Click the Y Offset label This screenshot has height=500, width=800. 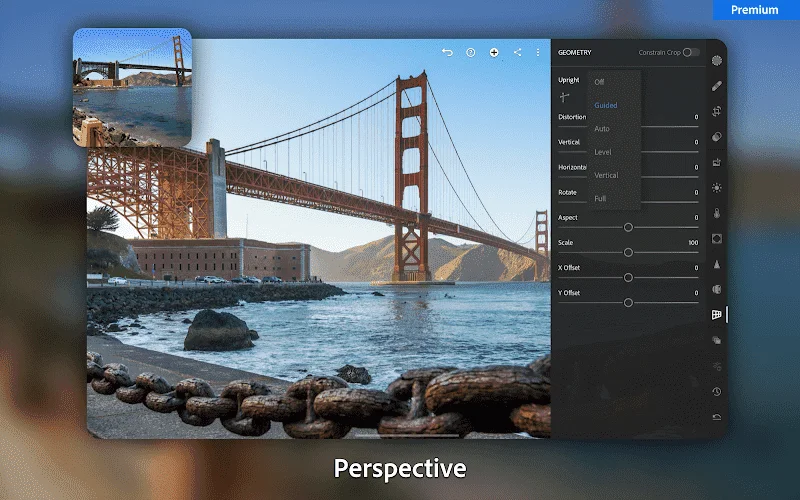pos(569,293)
